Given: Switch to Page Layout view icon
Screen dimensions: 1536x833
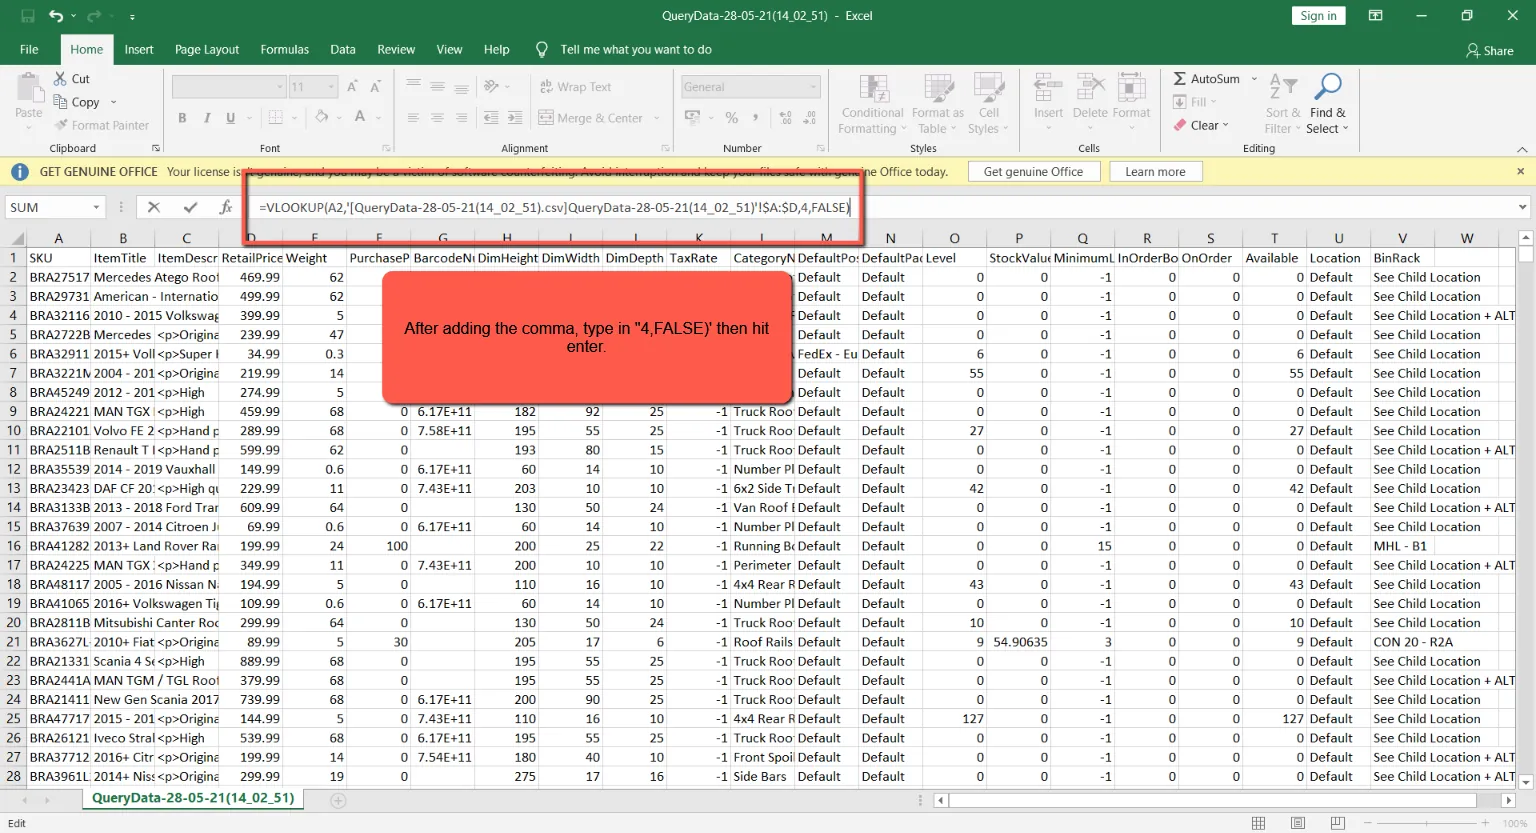Looking at the screenshot, I should click(x=1297, y=823).
